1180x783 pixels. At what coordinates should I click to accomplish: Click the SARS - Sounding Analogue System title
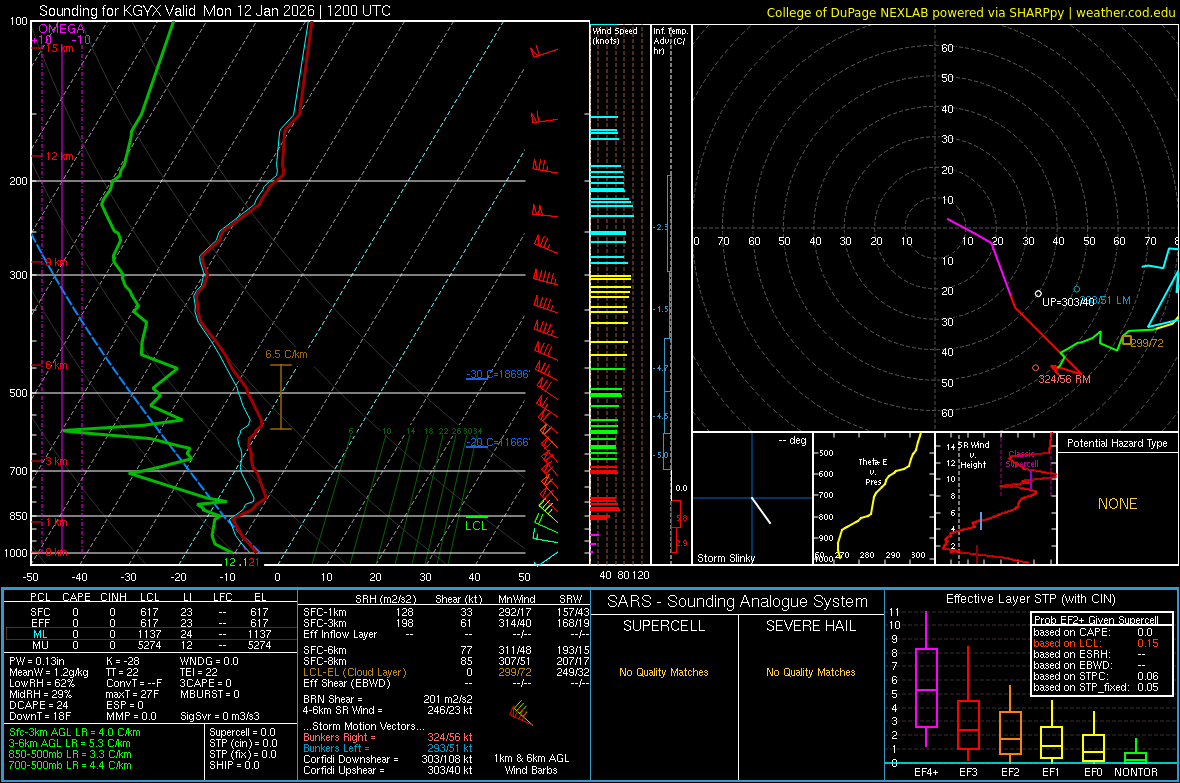[x=737, y=601]
